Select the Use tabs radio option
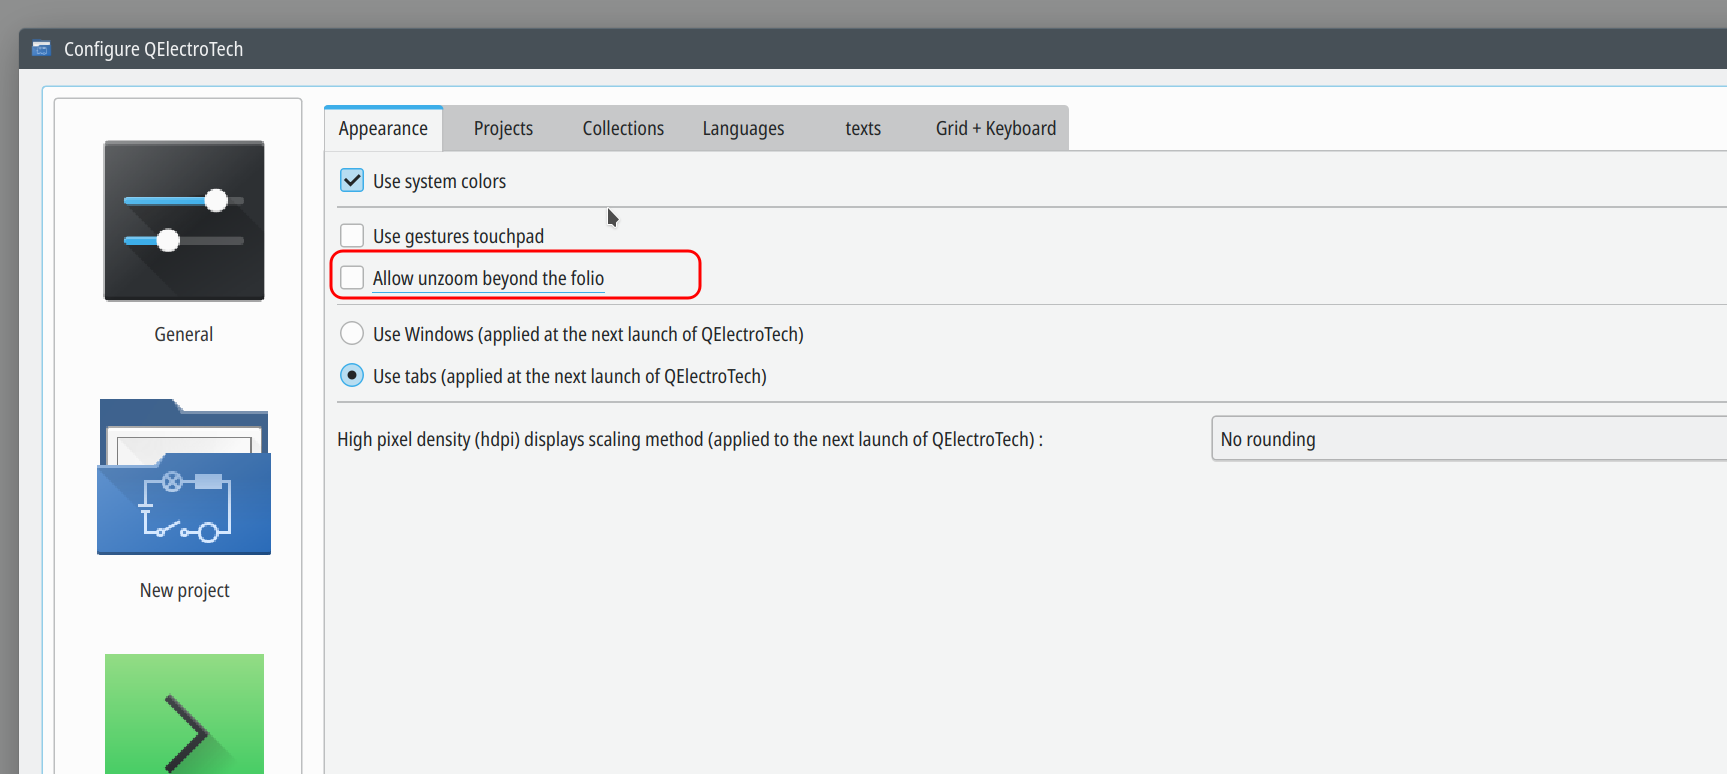1727x774 pixels. click(352, 376)
